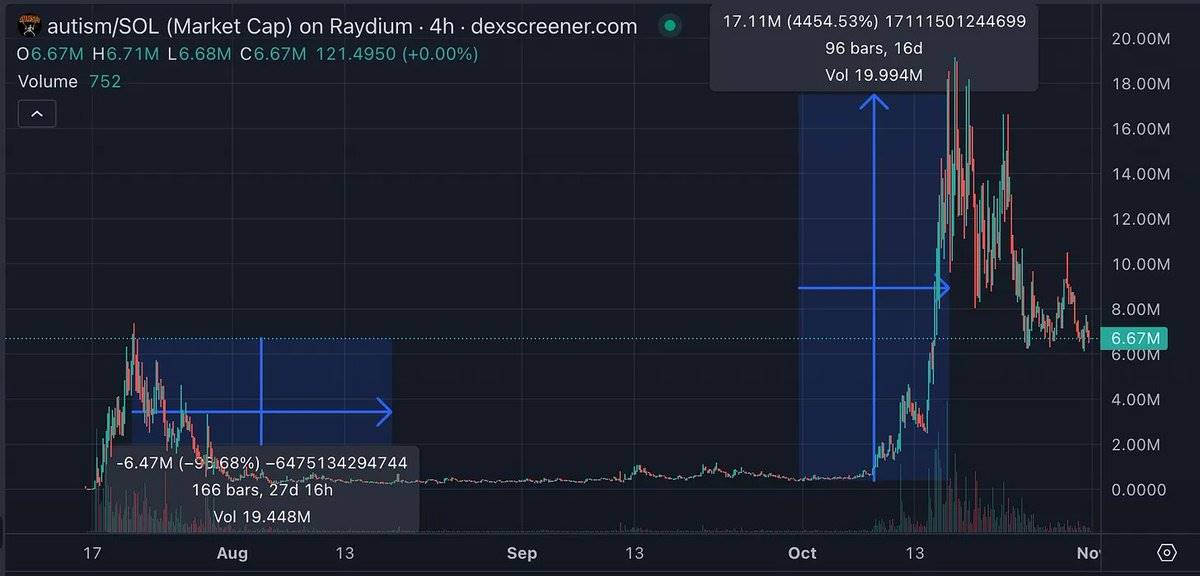Select the -6.47M loss measurement label
This screenshot has width=1200, height=576.
pyautogui.click(x=261, y=463)
